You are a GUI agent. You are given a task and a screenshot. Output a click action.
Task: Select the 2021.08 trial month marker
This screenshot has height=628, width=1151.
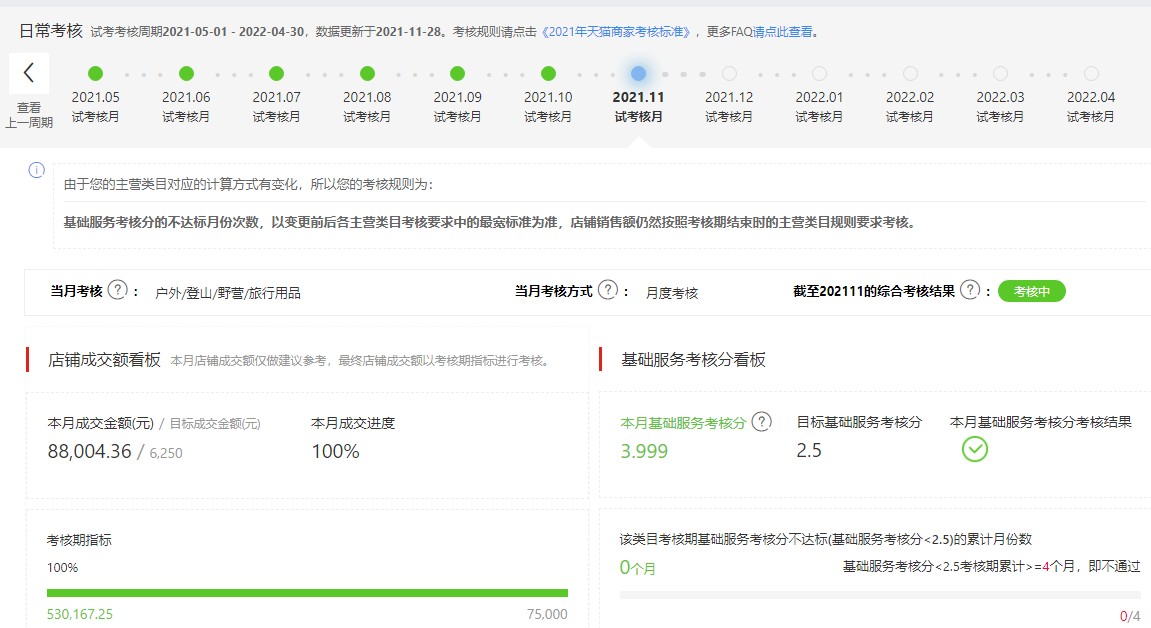tap(367, 73)
